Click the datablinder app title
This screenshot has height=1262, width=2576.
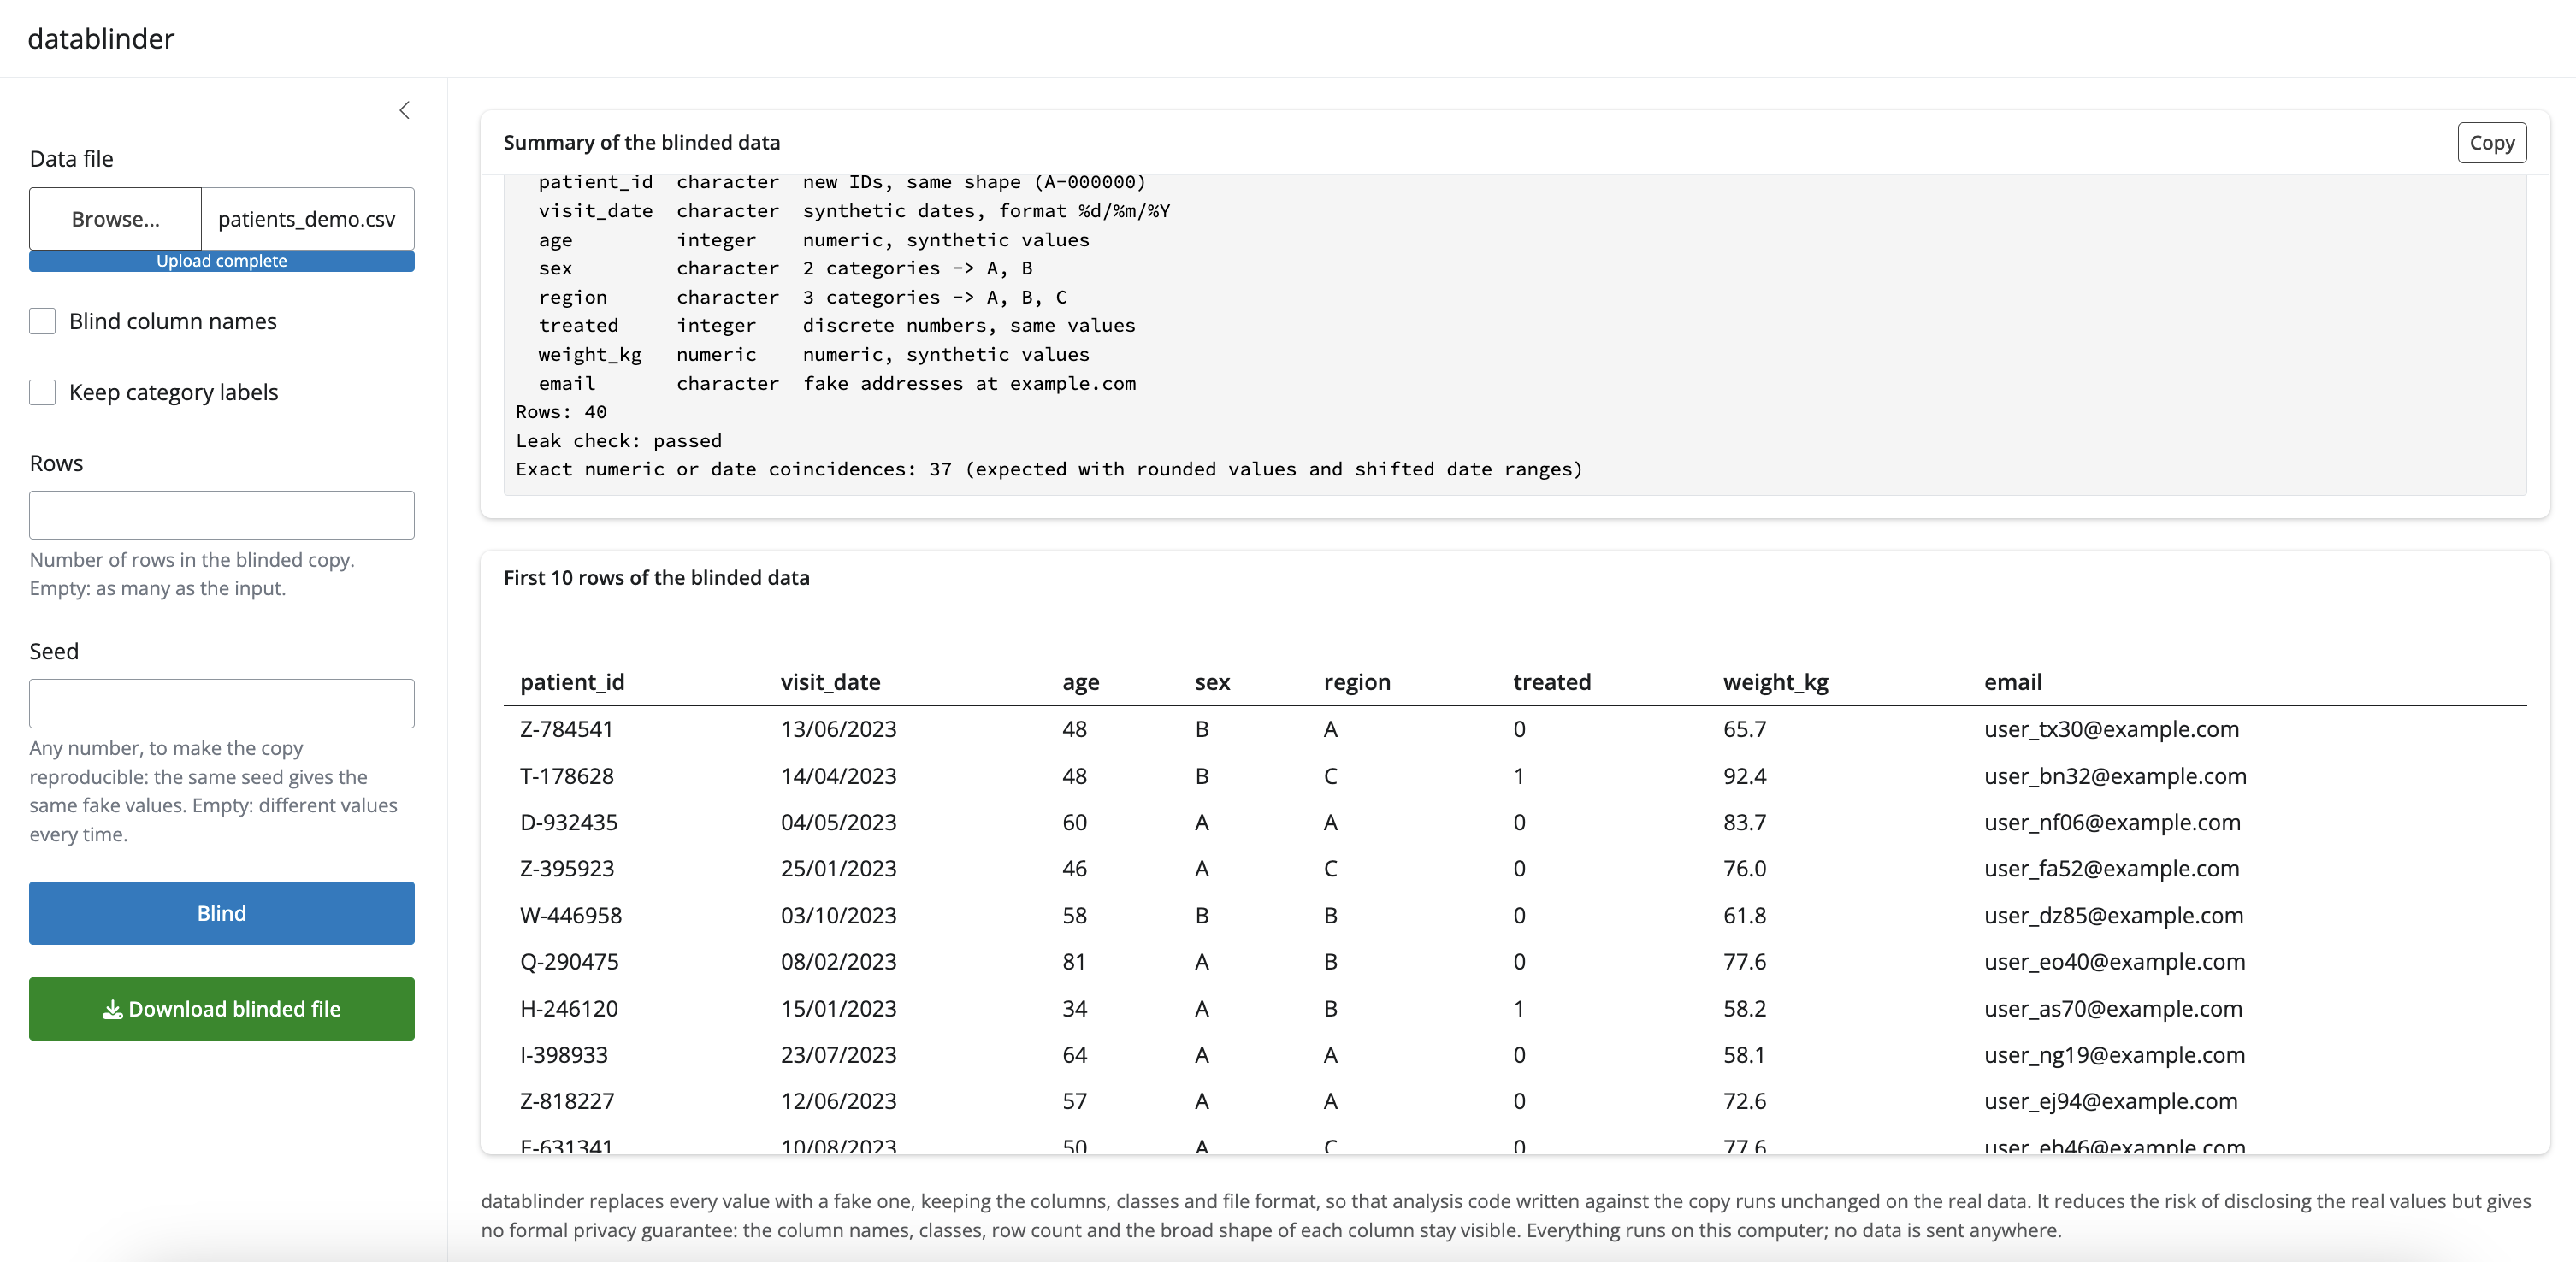101,39
